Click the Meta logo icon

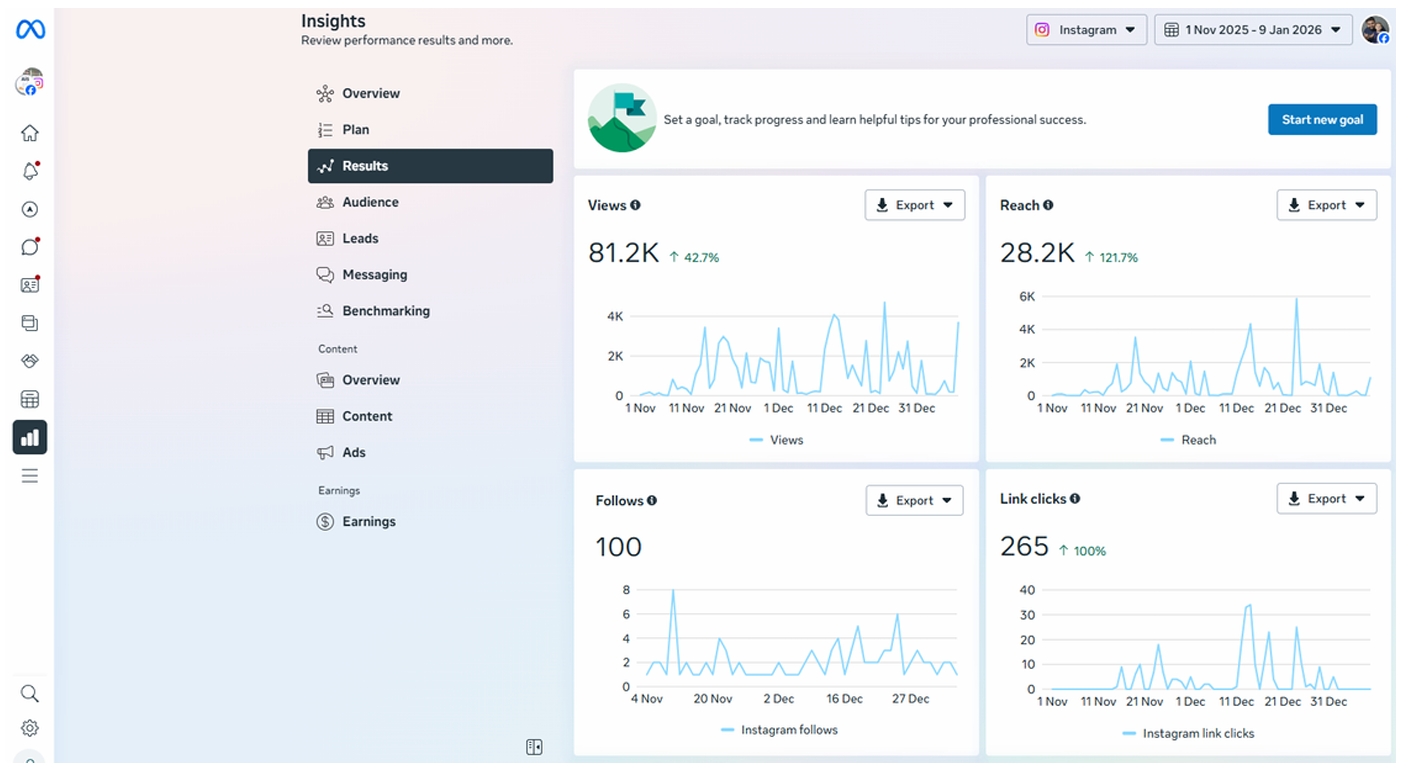30,30
